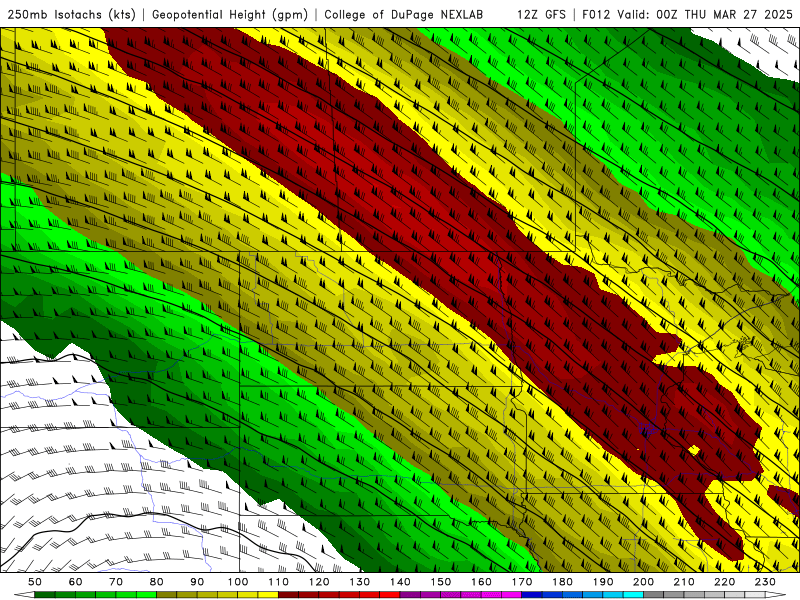This screenshot has height=600, width=800.
Task: Click the 140 label on the color scale
Action: tap(401, 582)
